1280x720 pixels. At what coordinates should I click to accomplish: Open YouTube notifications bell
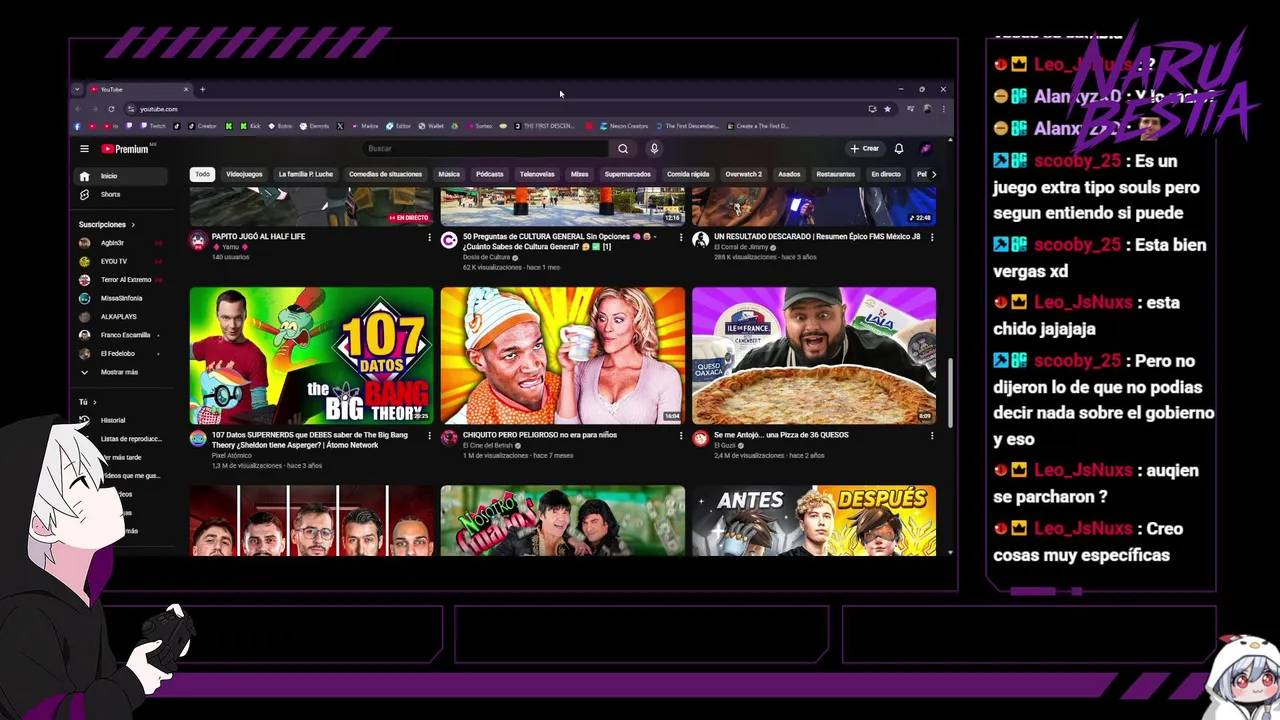[x=899, y=149]
